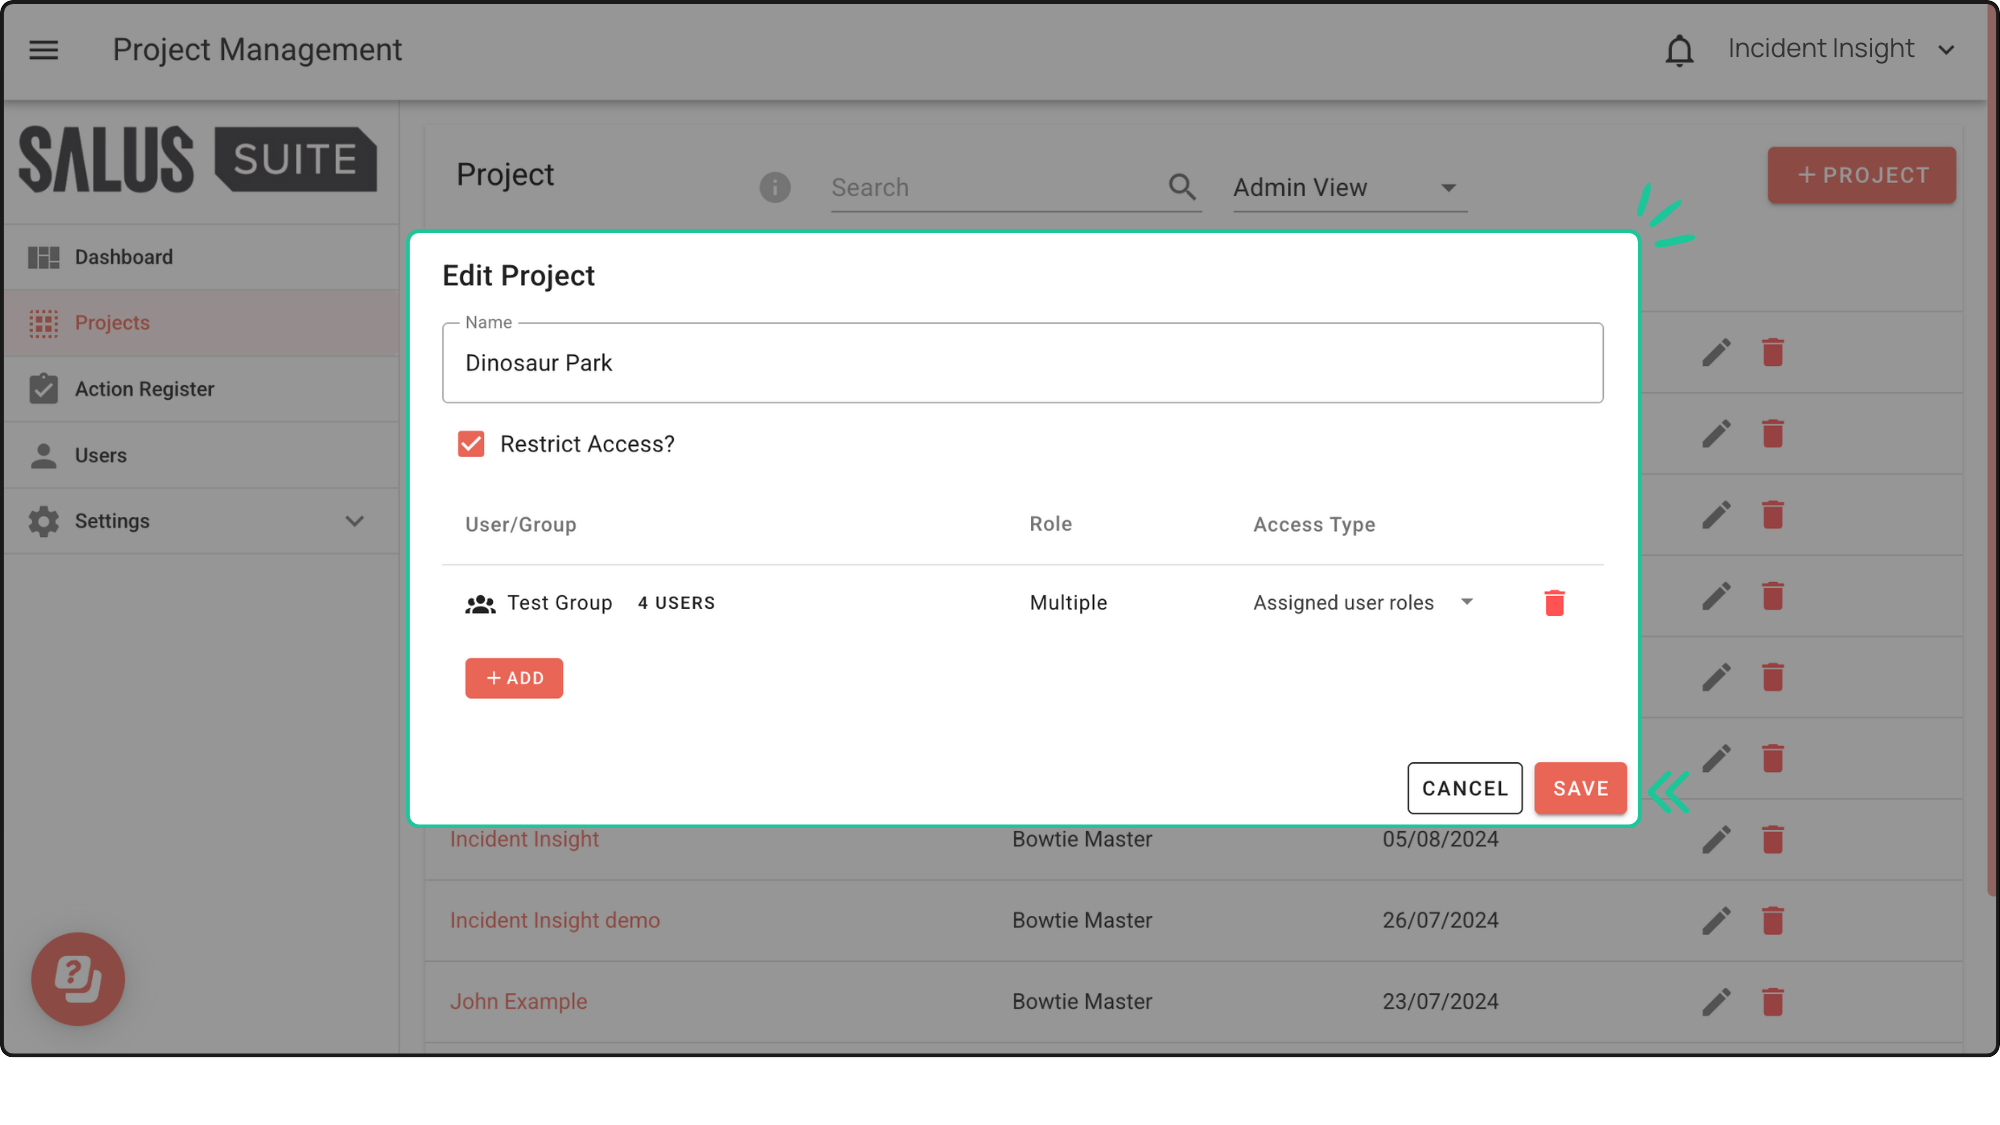Click the project Name input field
The width and height of the screenshot is (2000, 1125).
coord(1022,363)
